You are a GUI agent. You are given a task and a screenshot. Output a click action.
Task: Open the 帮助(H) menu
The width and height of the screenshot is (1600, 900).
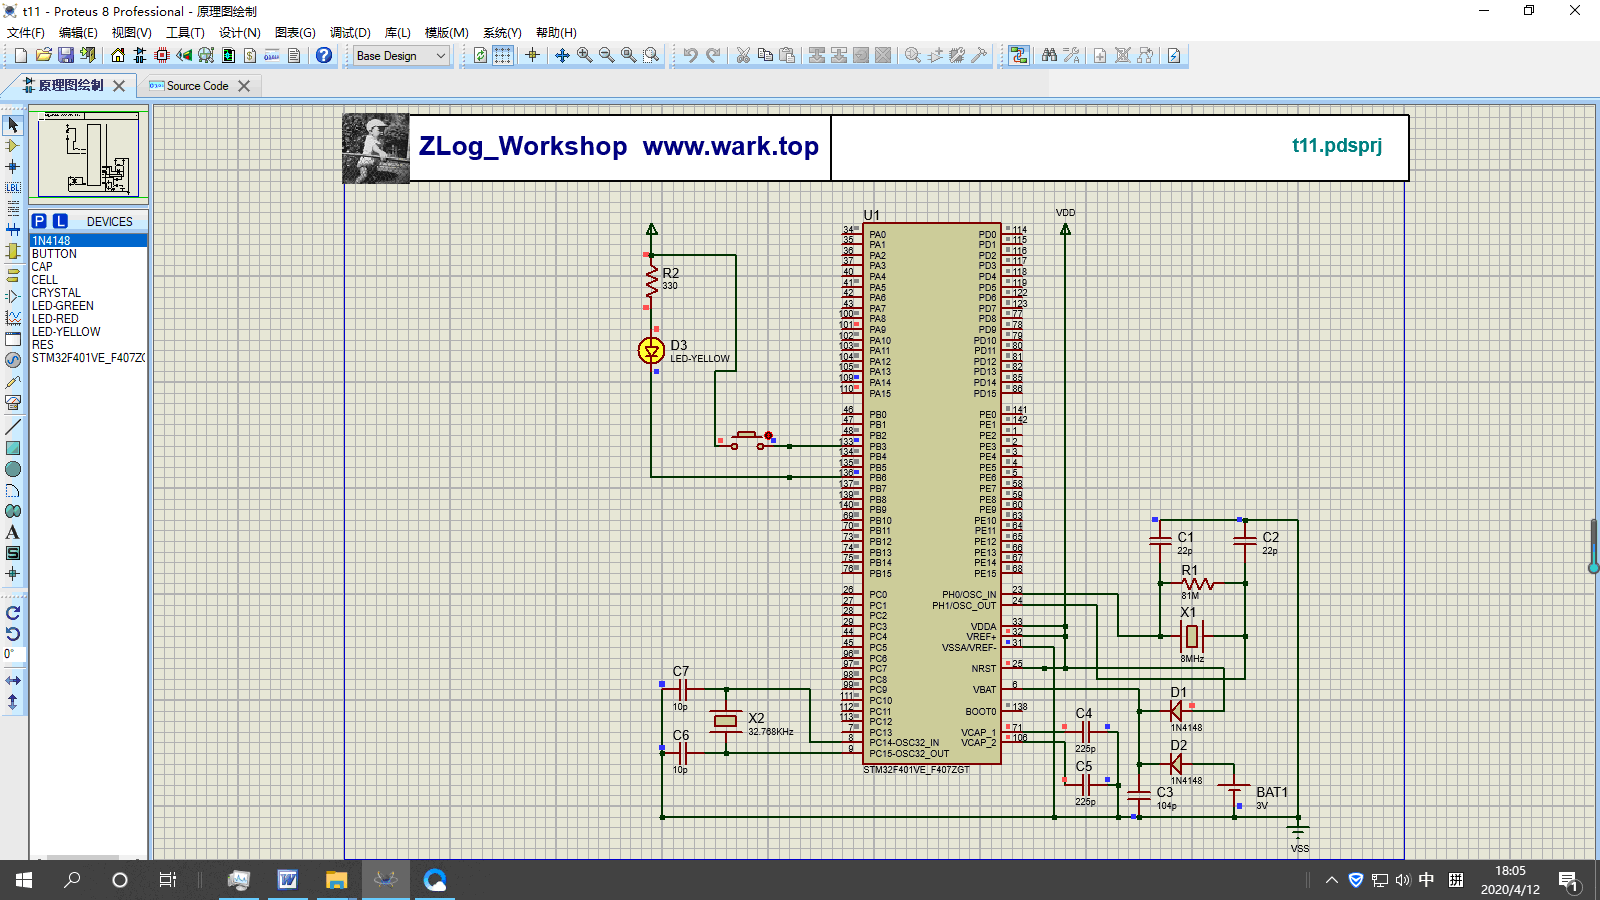click(556, 33)
